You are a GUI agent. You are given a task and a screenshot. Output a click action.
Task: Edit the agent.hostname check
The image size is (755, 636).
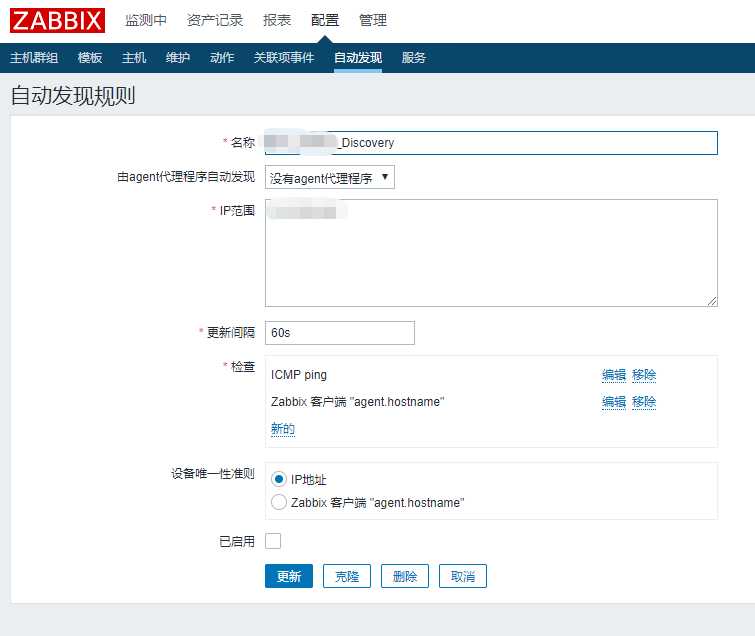point(613,402)
